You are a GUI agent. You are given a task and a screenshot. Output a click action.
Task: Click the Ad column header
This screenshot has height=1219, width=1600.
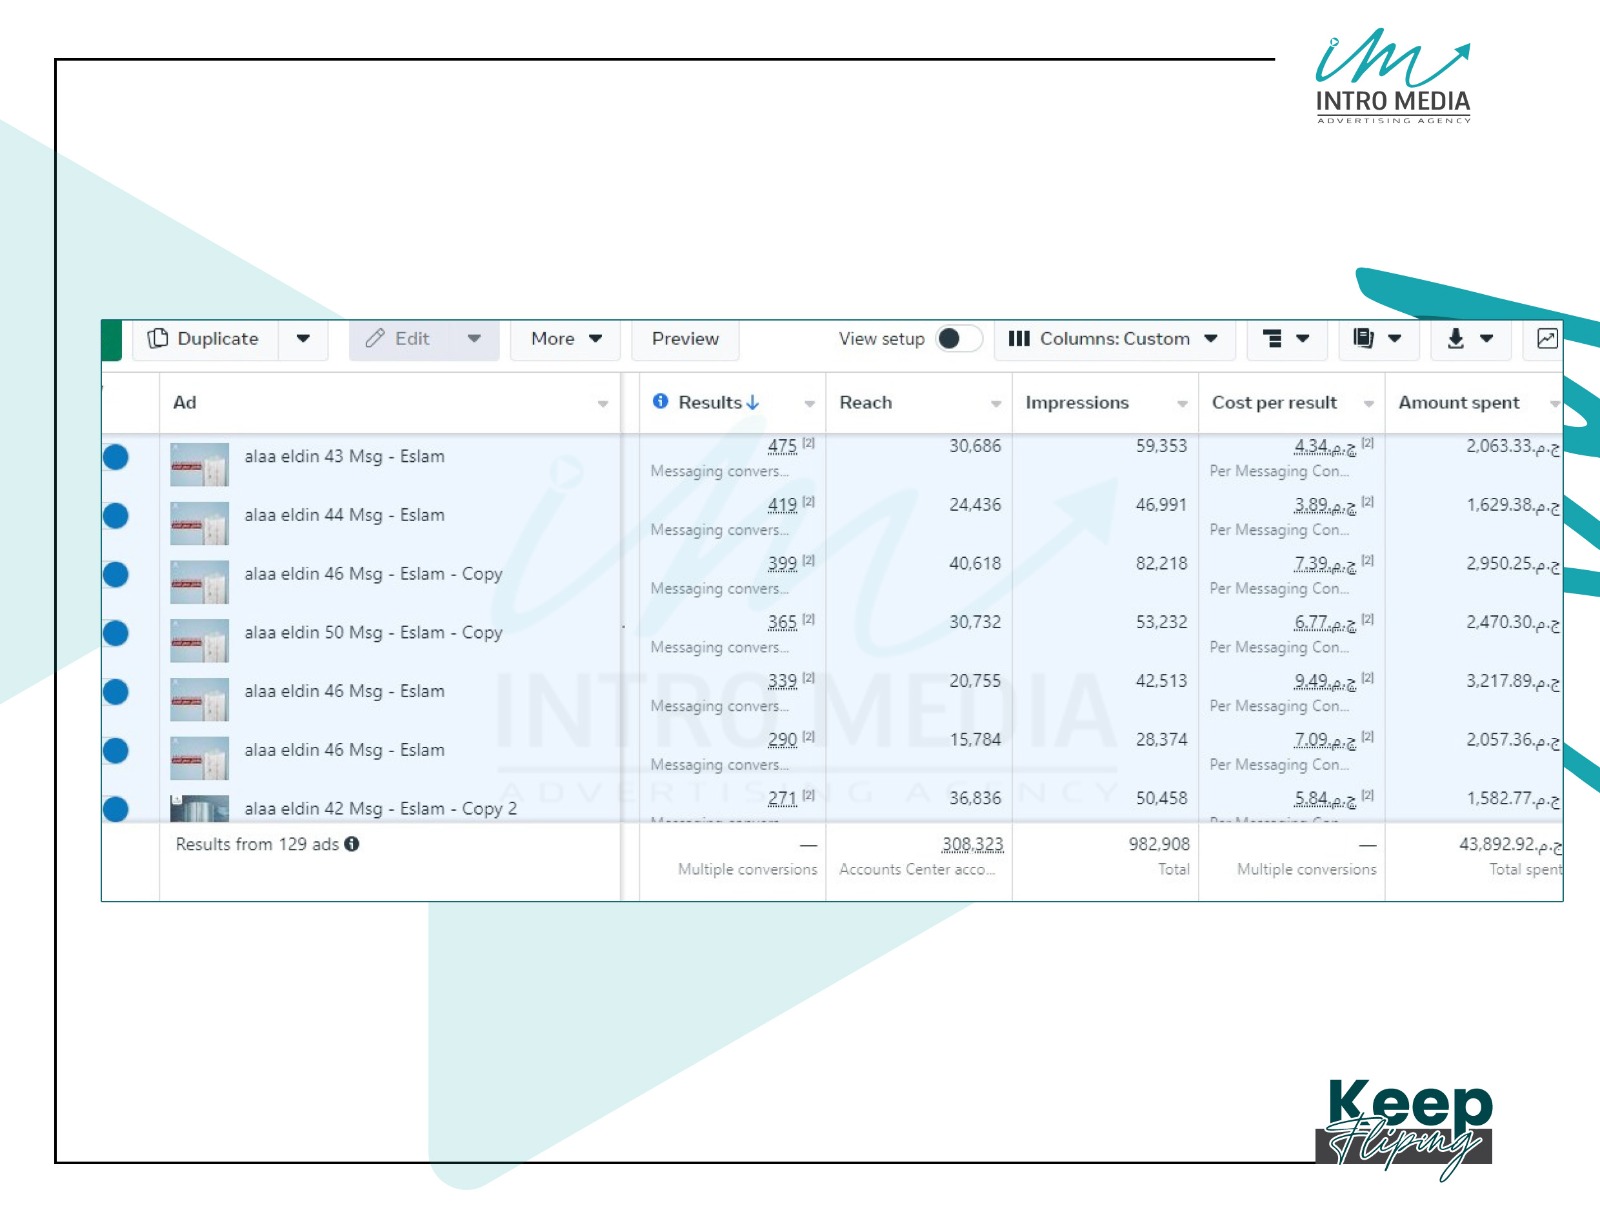tap(185, 402)
